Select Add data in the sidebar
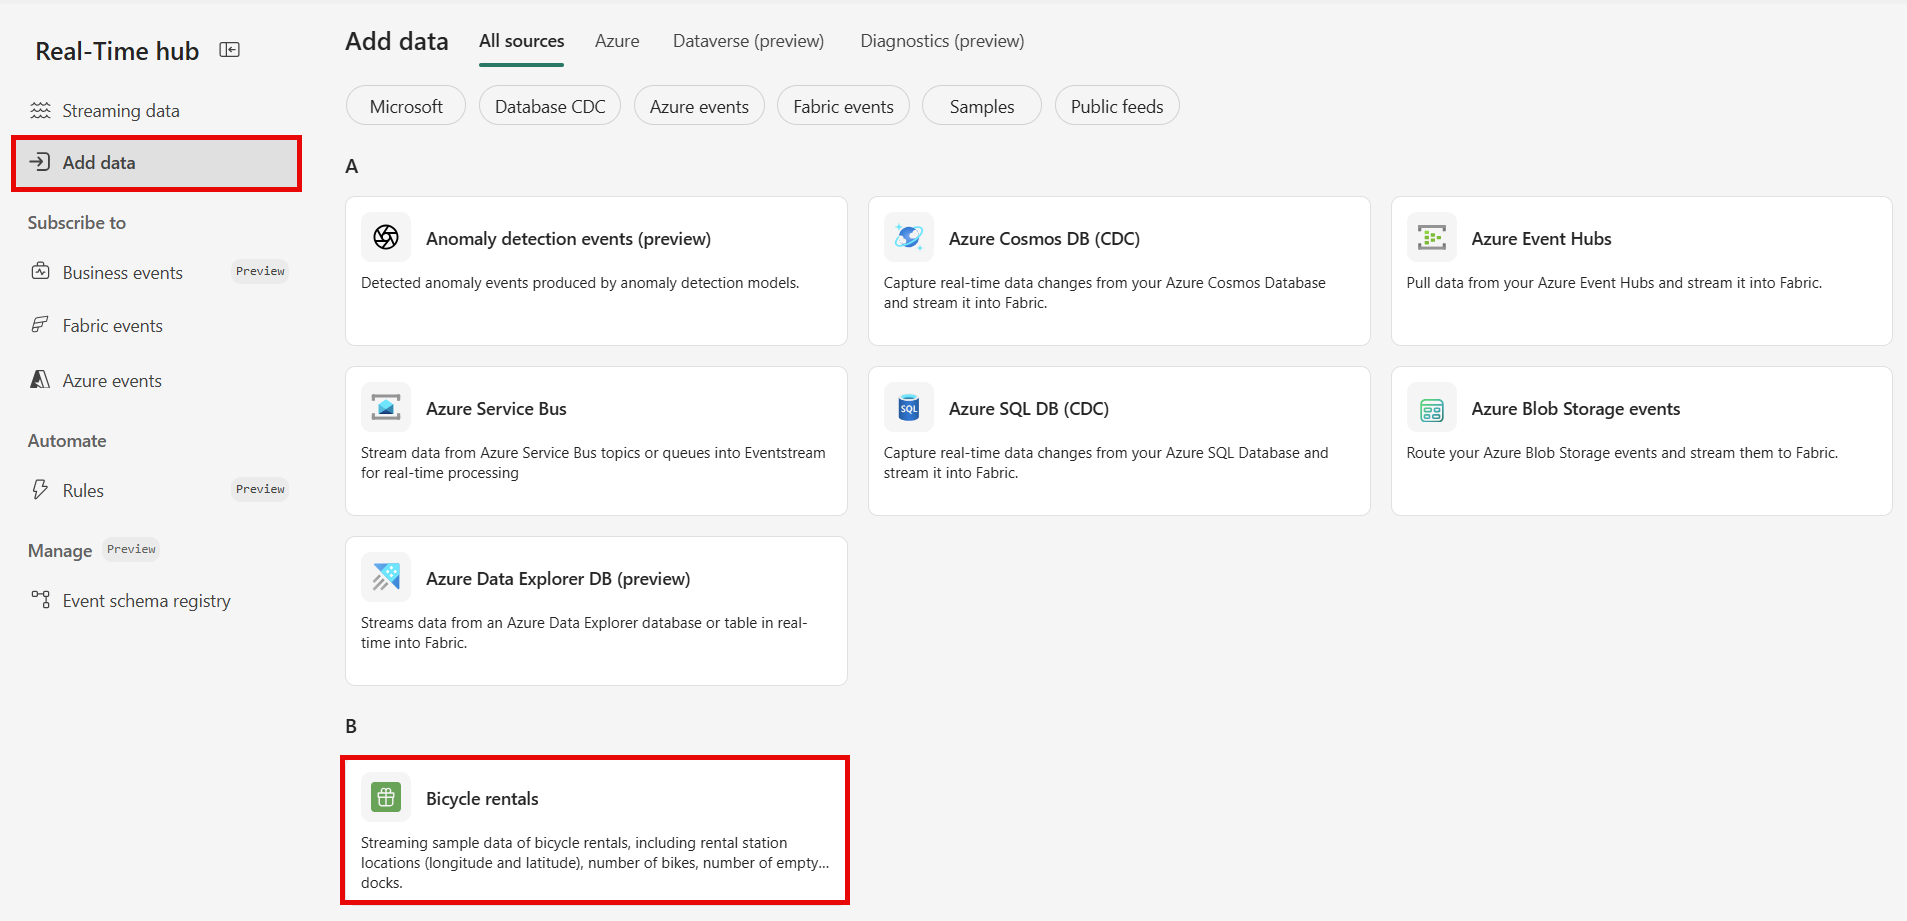Screen dimensions: 1907x921 (x=156, y=163)
